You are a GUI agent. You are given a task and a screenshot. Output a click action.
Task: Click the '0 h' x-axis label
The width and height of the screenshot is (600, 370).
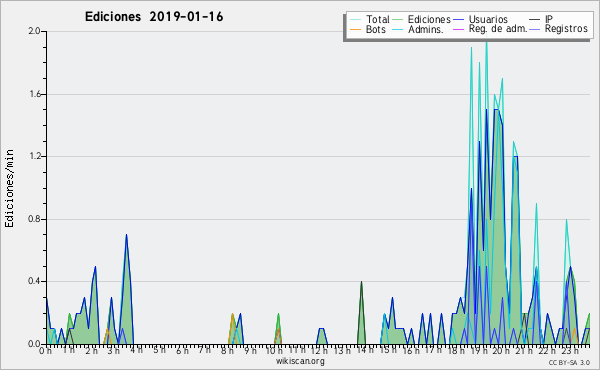tap(45, 351)
